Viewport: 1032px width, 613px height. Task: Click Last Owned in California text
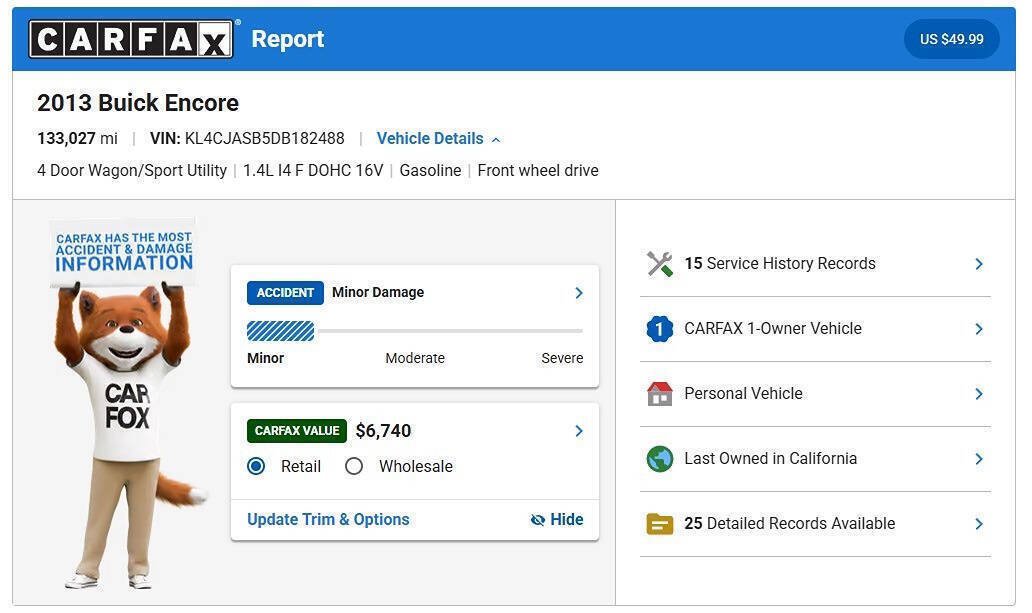(771, 458)
